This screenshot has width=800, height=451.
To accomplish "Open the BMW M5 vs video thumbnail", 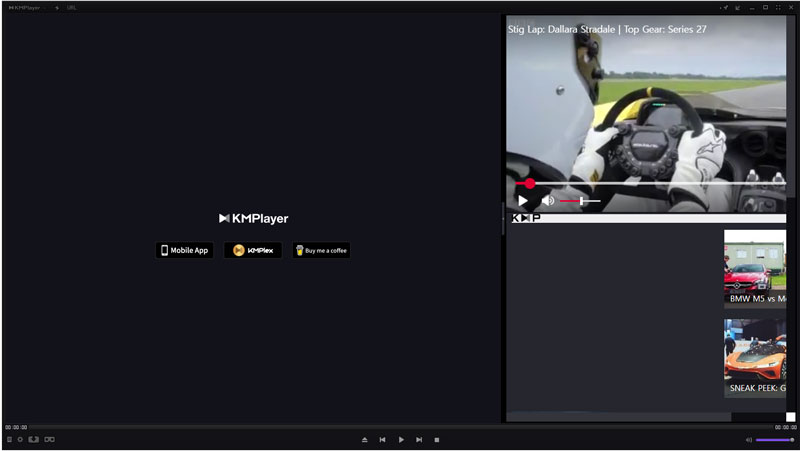I will pyautogui.click(x=755, y=269).
